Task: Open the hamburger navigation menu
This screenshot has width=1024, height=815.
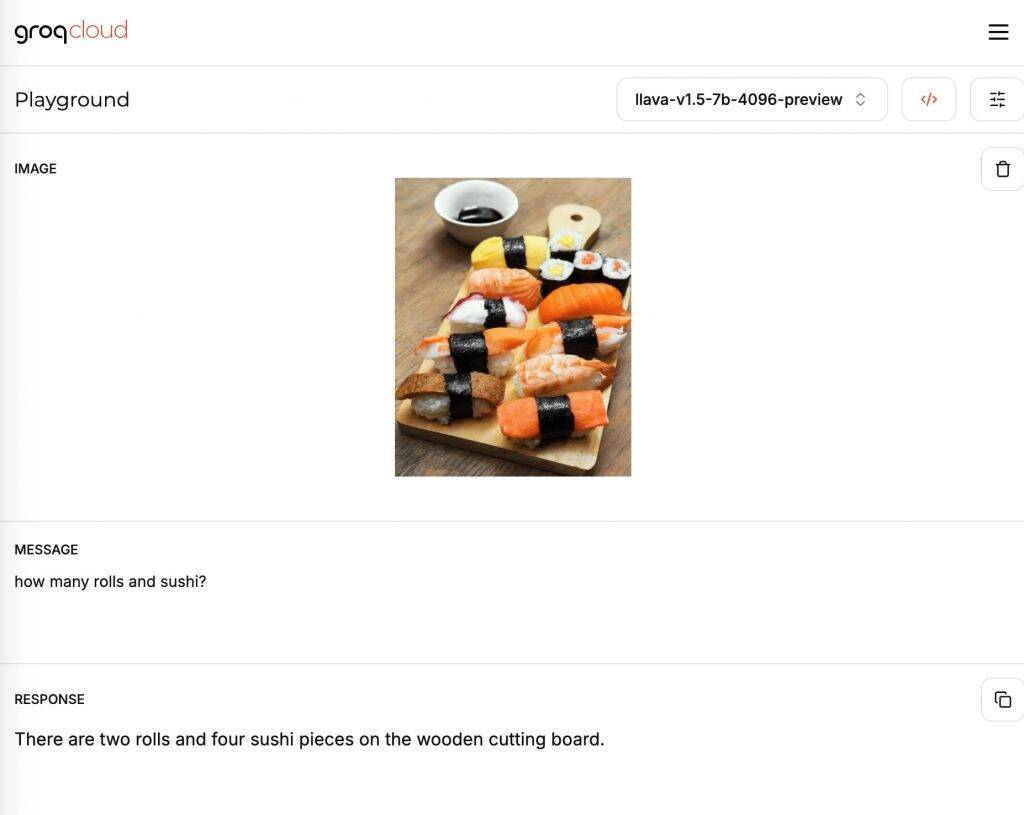Action: point(998,31)
